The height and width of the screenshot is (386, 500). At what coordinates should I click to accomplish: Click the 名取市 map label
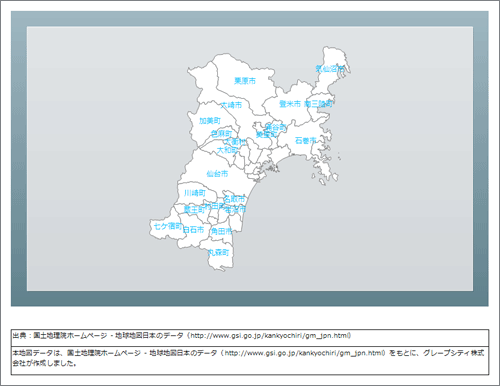[234, 199]
